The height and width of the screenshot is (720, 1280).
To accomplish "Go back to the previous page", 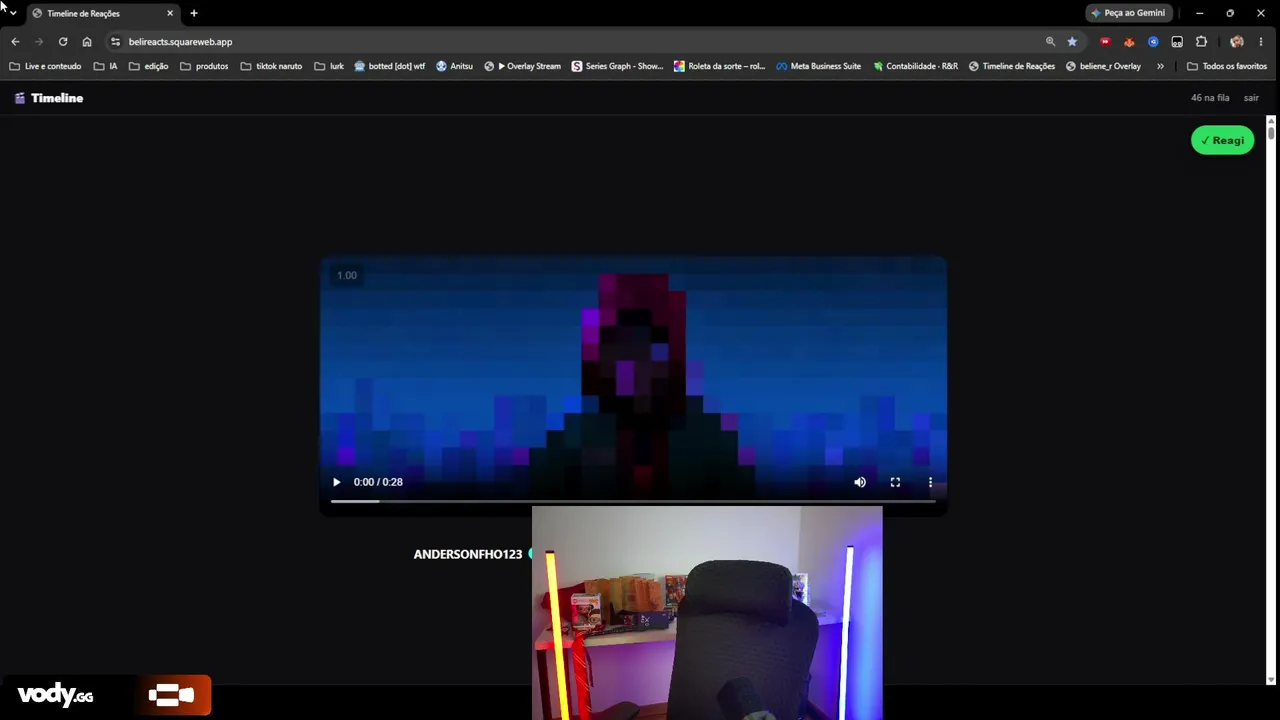I will 15,42.
